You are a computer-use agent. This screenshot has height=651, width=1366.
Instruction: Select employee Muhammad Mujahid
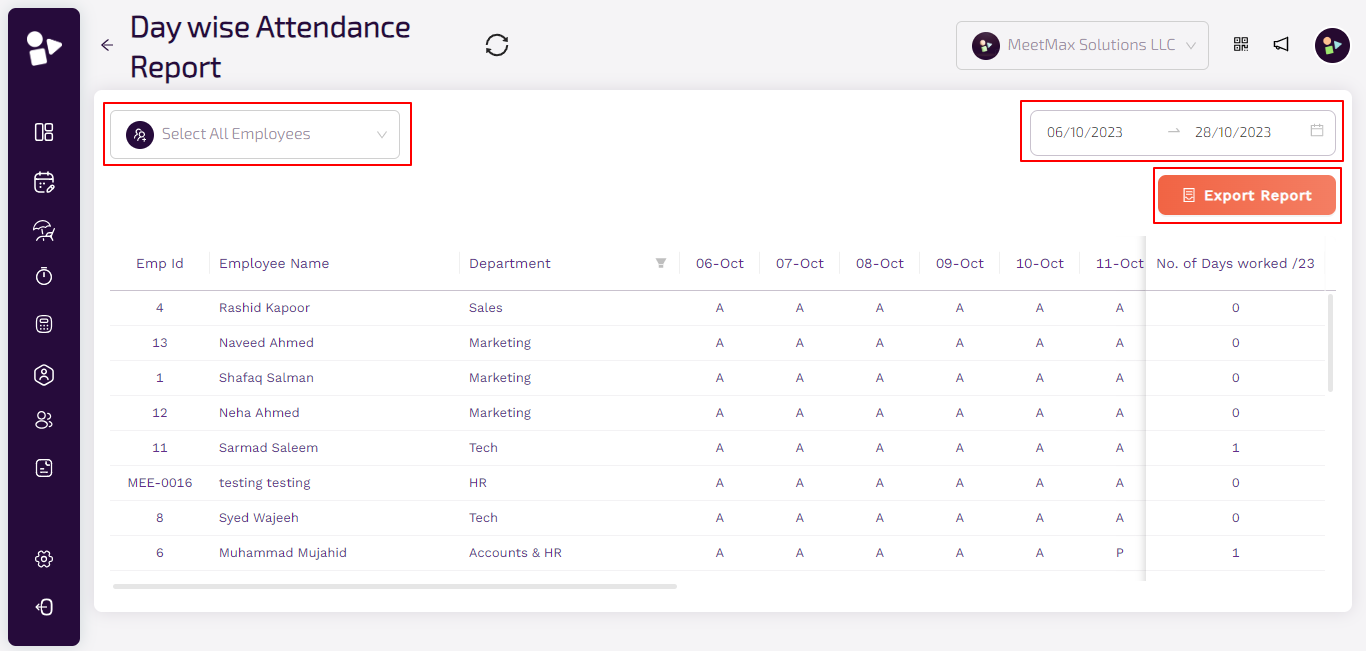[x=283, y=553]
